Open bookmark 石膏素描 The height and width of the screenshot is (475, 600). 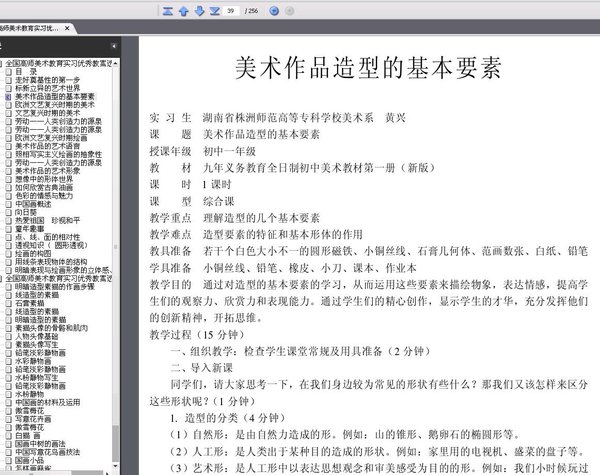(x=29, y=303)
